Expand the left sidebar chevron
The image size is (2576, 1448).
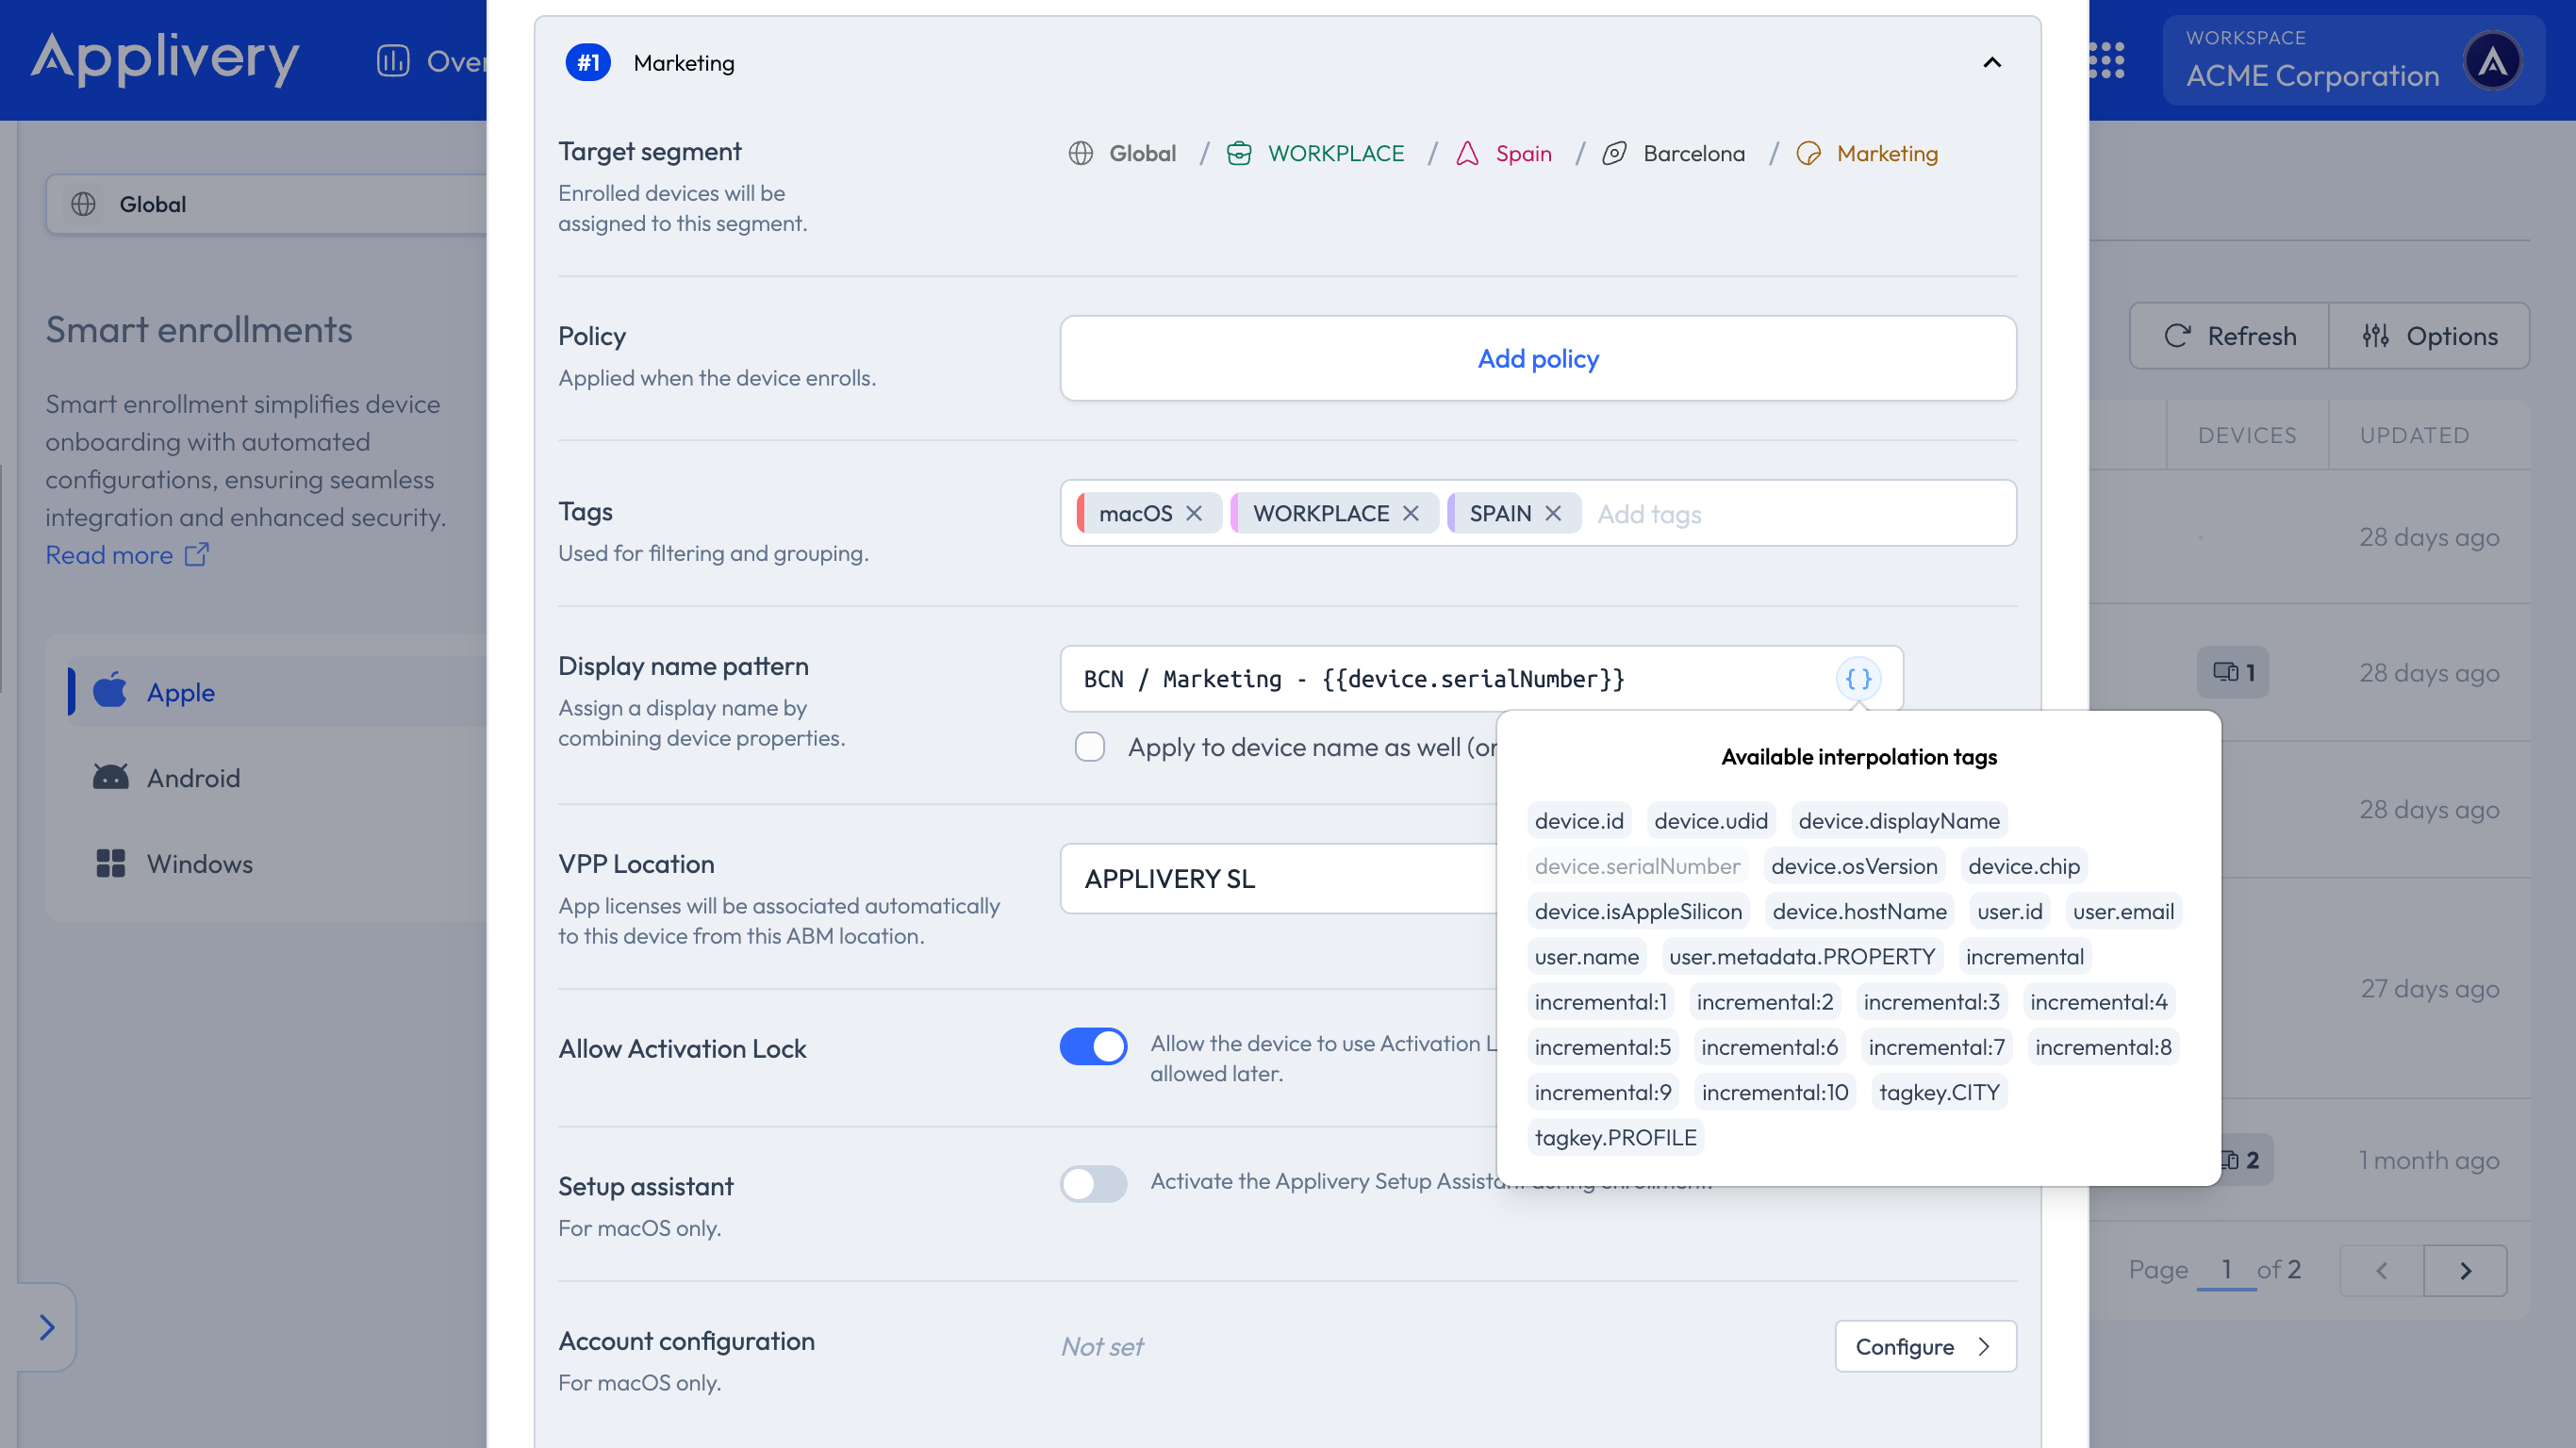46,1327
